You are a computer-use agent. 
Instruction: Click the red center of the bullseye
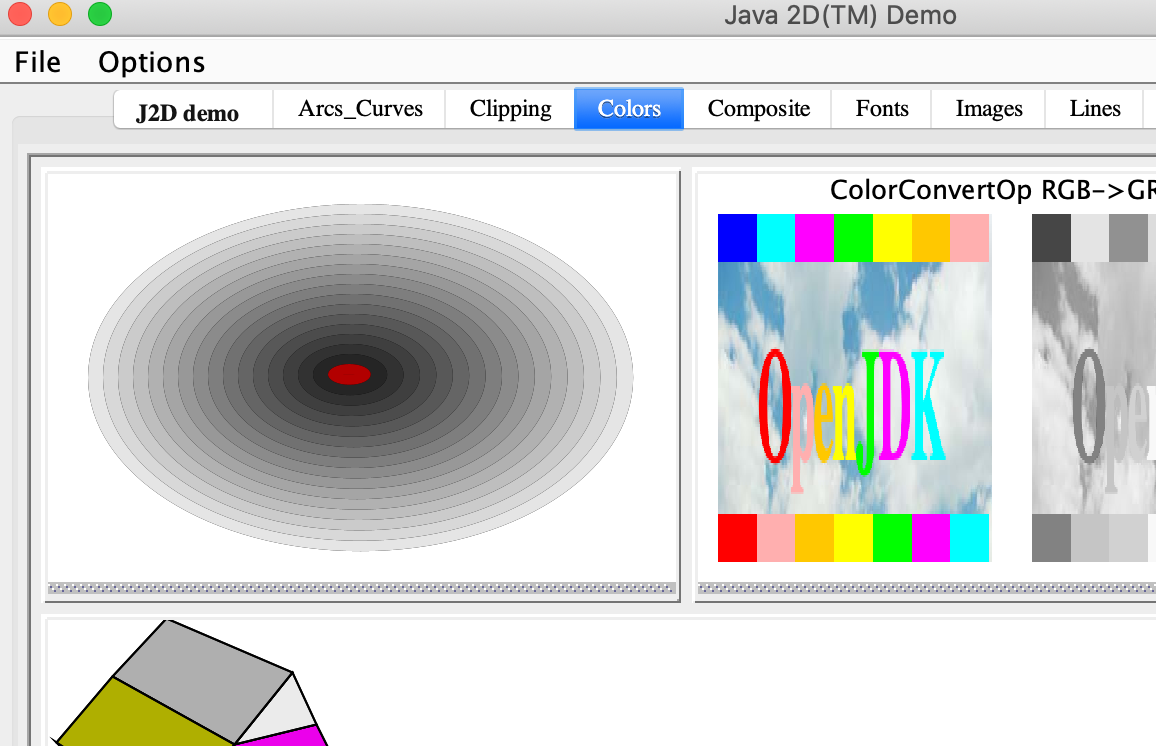click(350, 374)
